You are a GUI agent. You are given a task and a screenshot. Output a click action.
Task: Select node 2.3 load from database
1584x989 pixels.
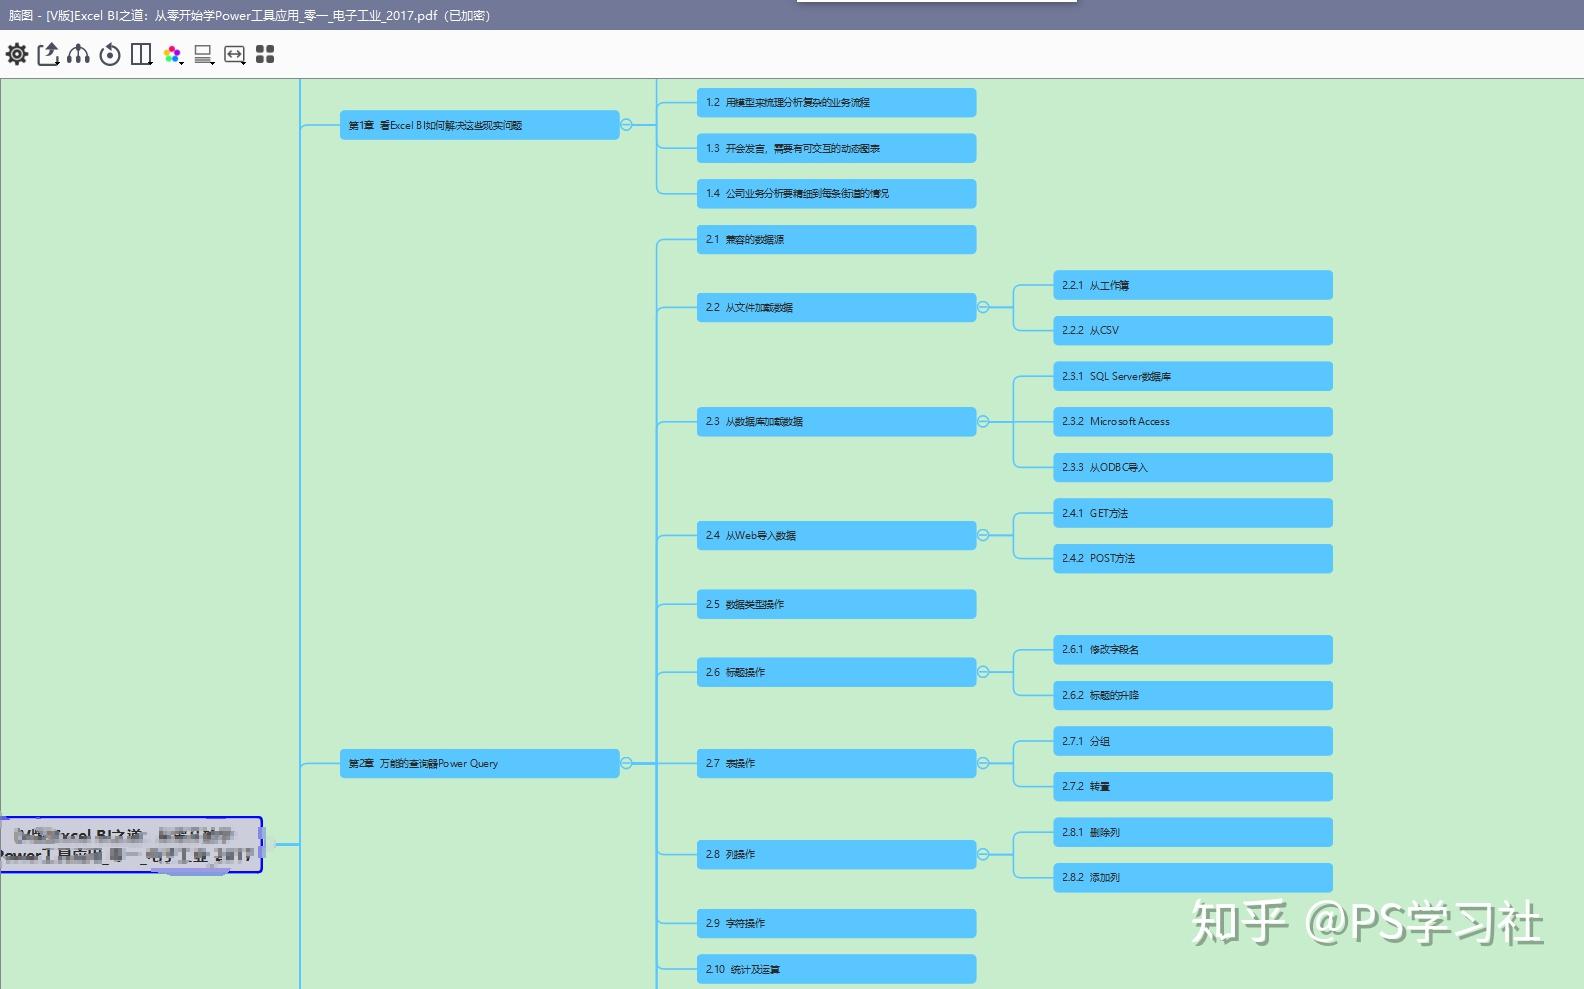pyautogui.click(x=836, y=421)
